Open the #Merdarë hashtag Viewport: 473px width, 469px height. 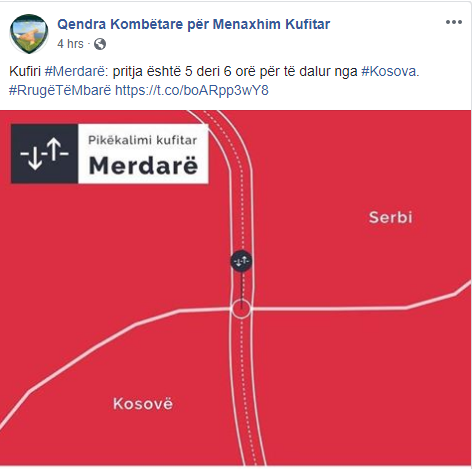(75, 71)
